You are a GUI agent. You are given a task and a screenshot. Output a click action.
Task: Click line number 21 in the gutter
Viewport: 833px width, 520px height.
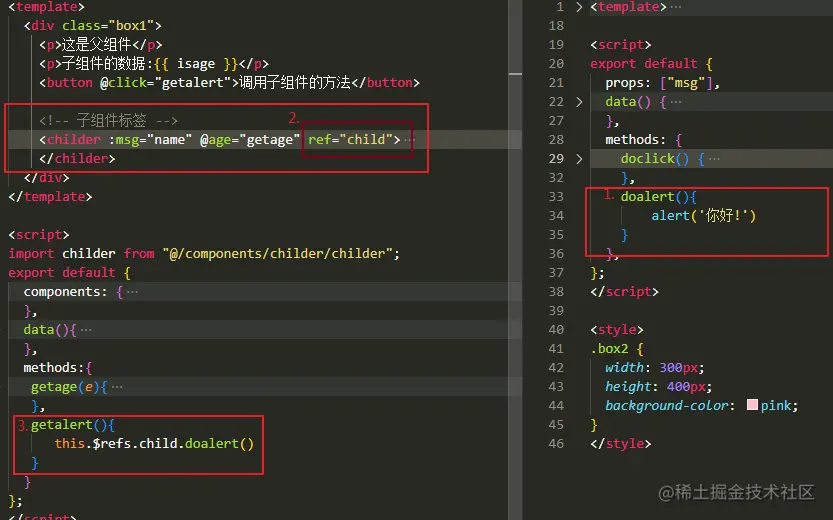[556, 83]
